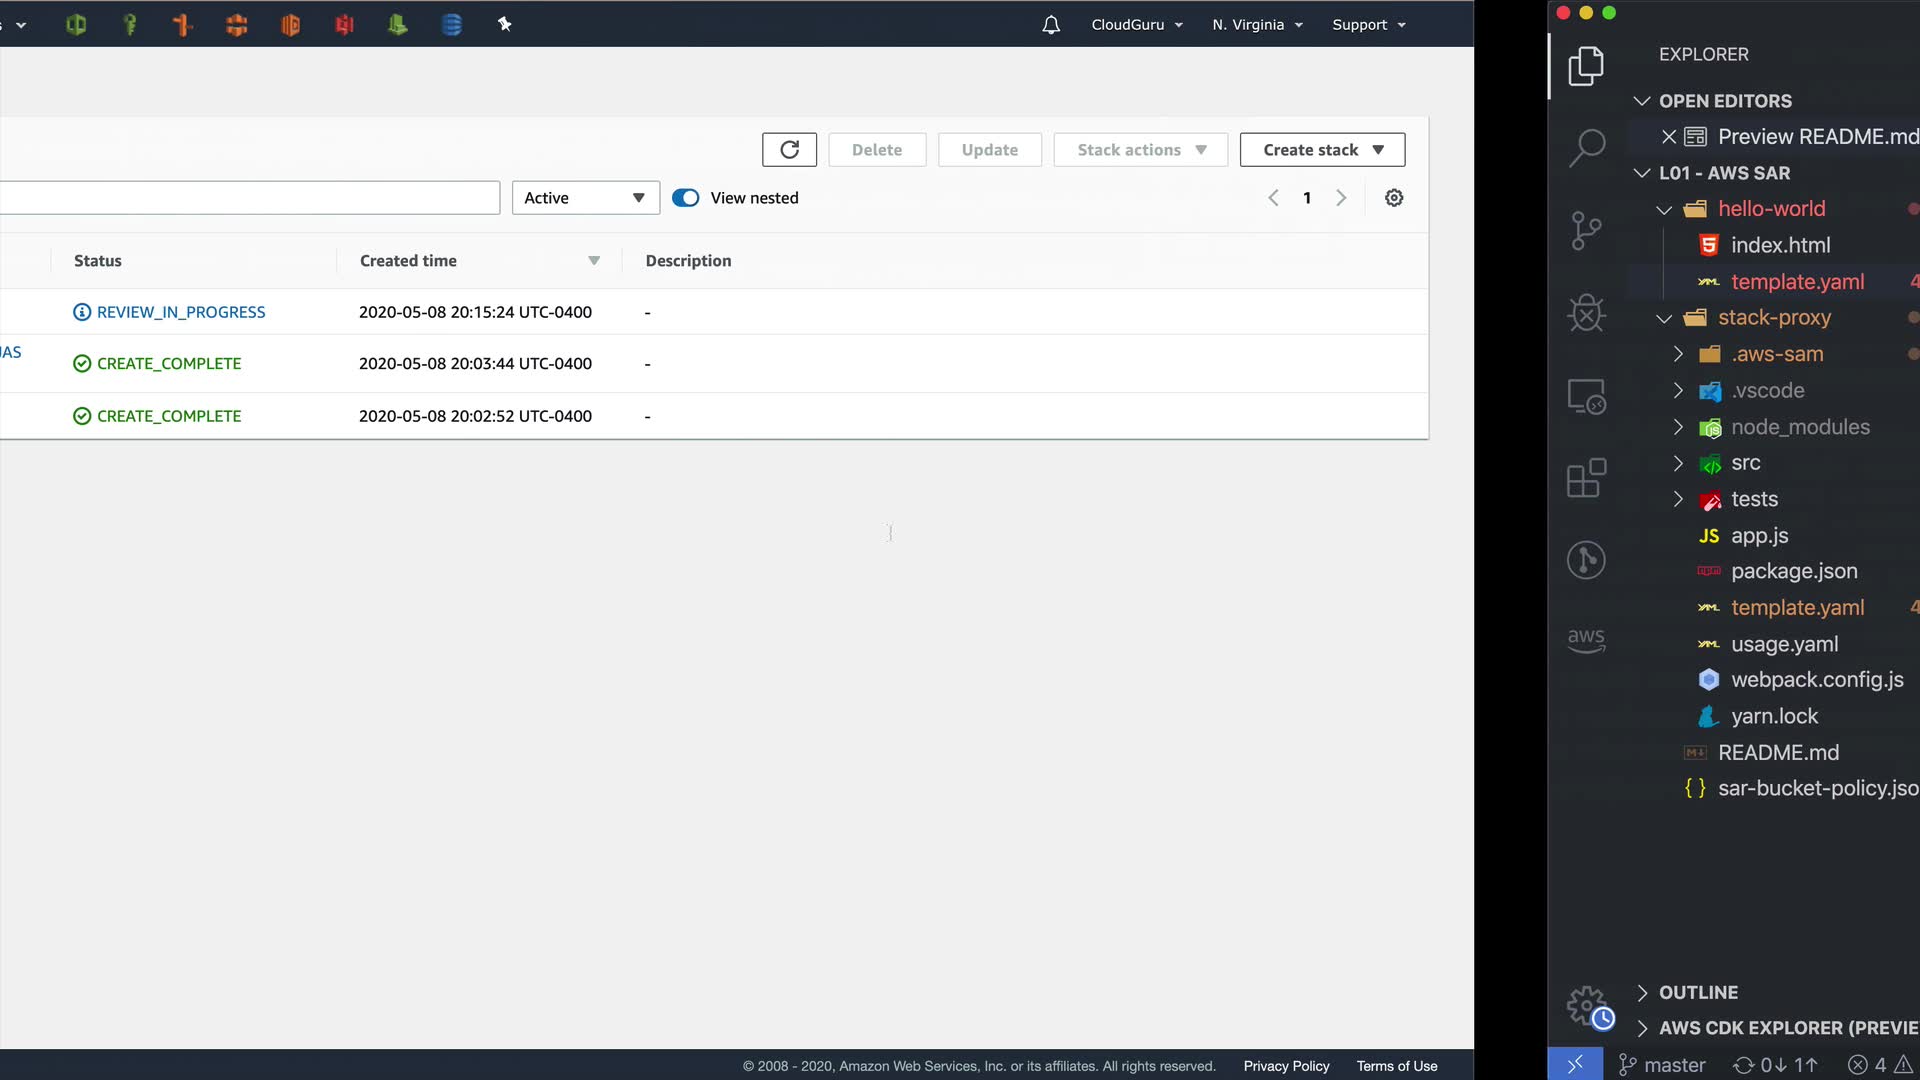Open the VS Code Search view
Viewport: 1920px width, 1080px height.
click(x=1586, y=148)
